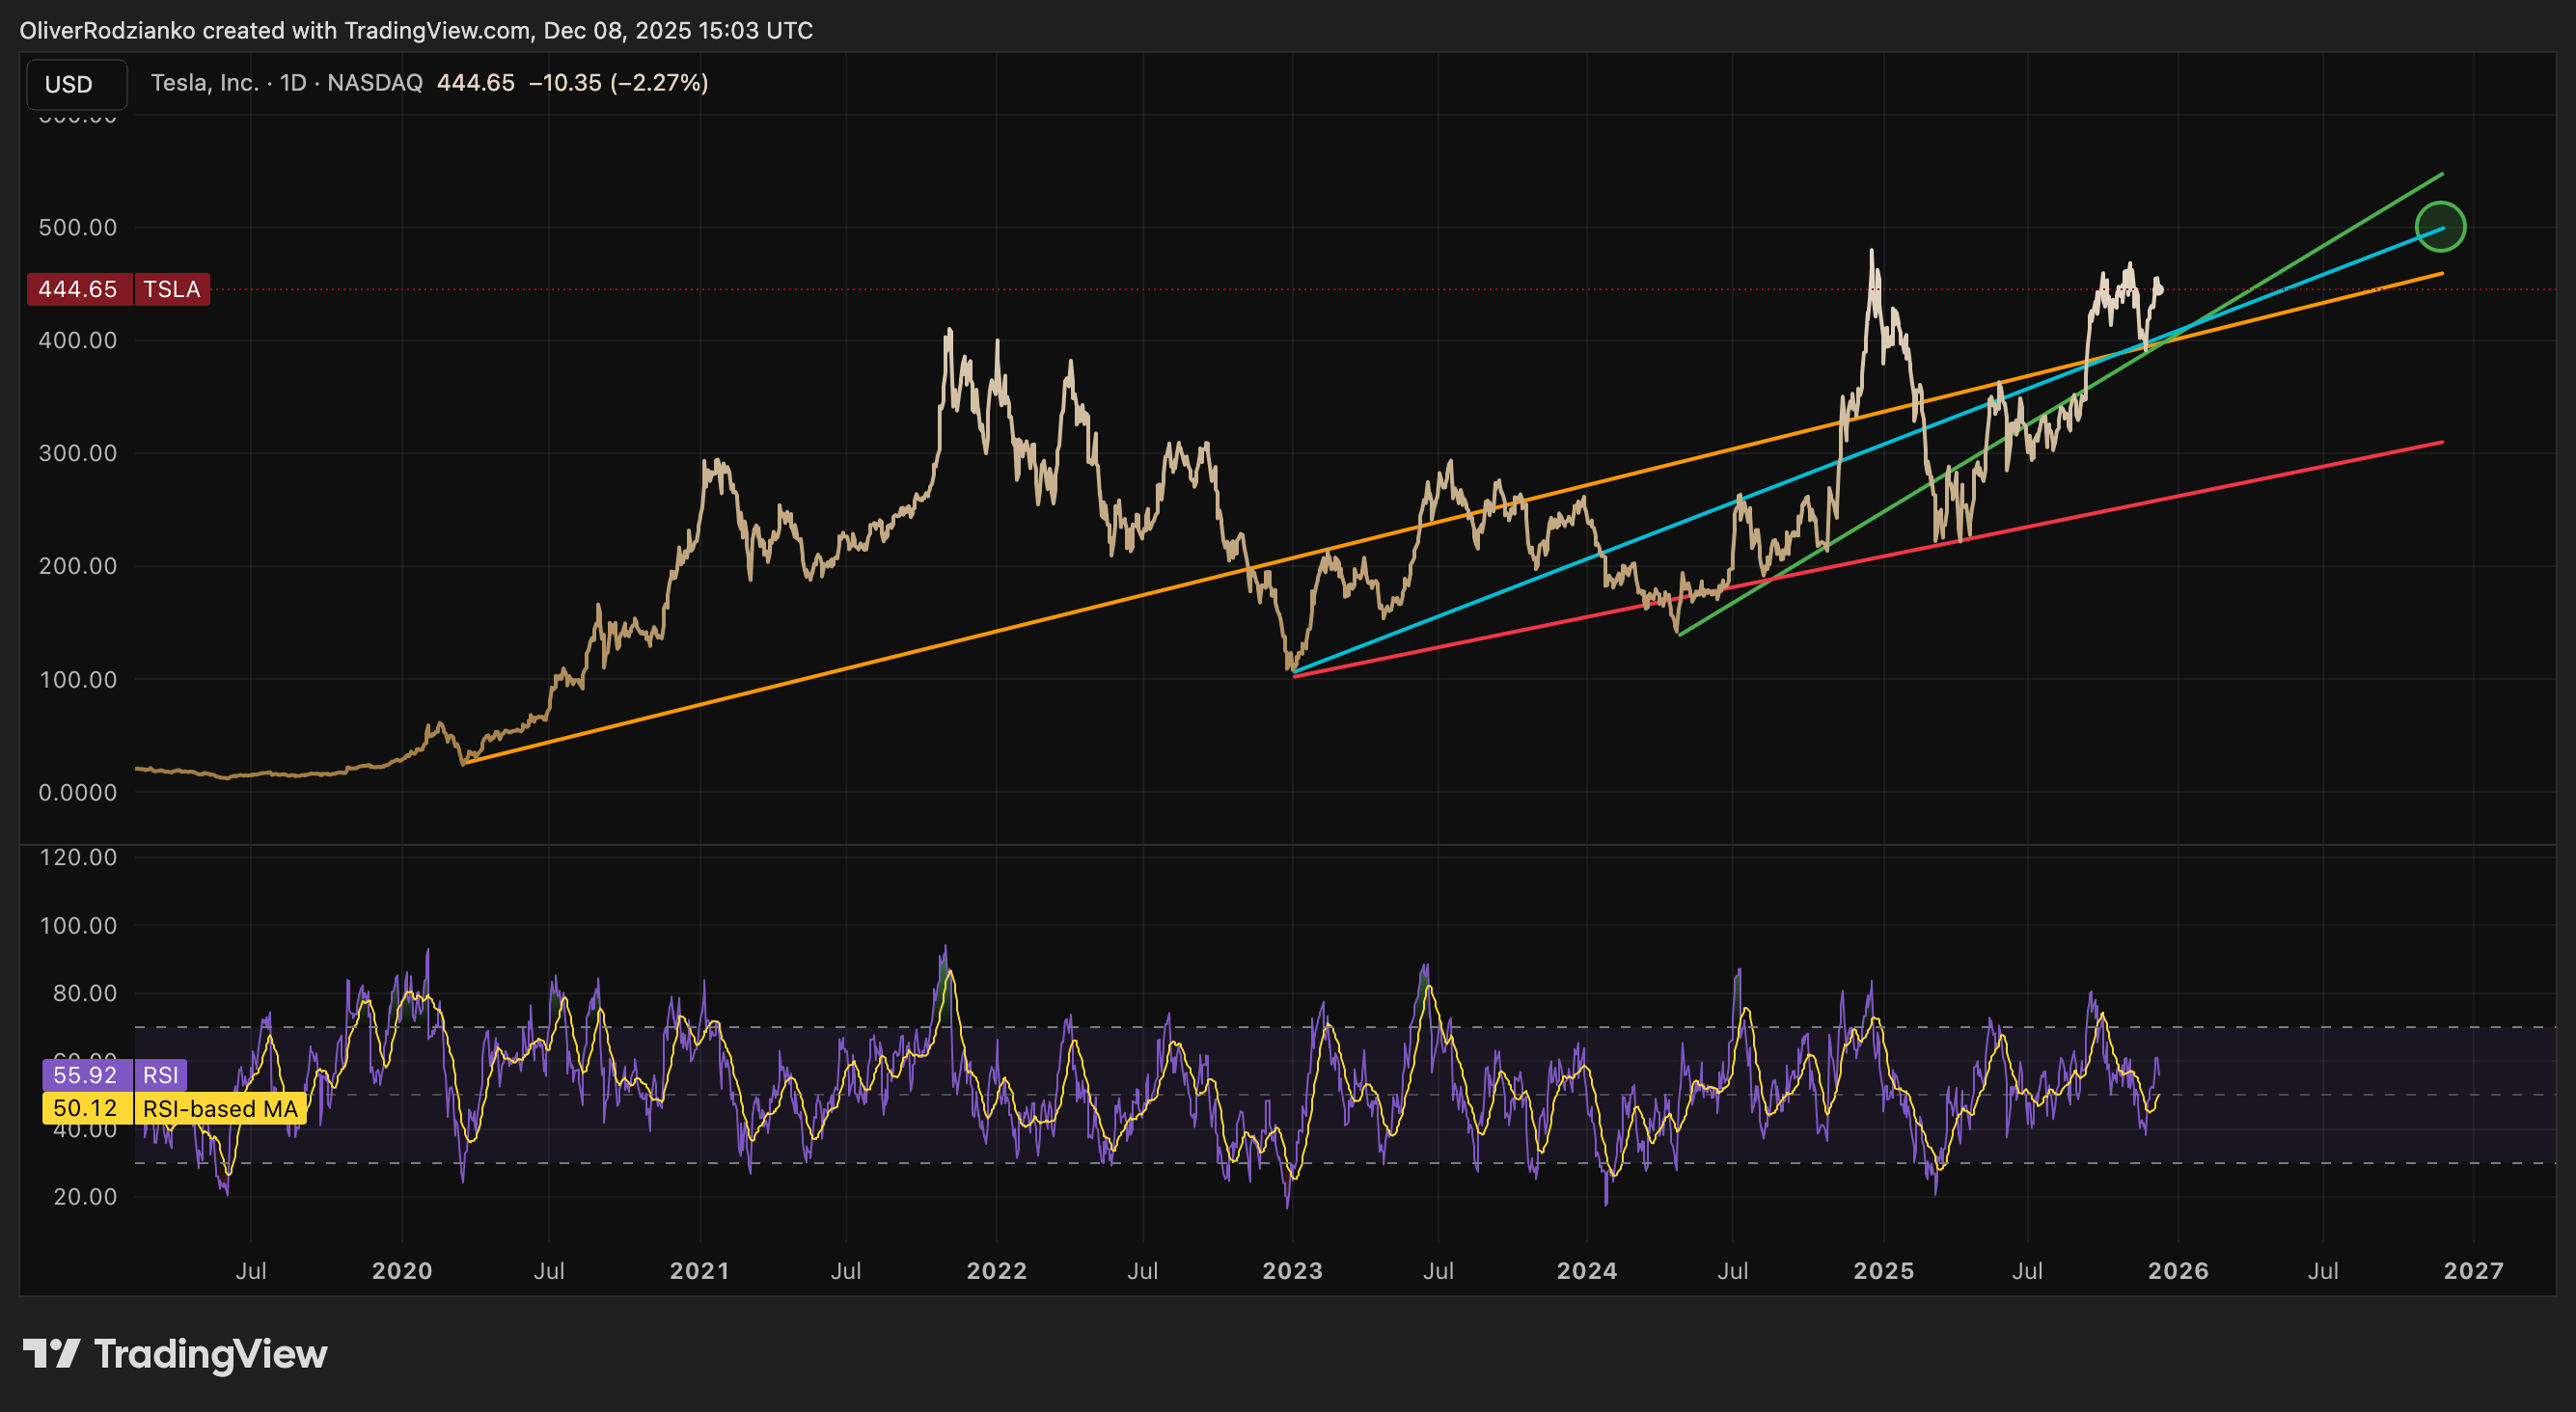This screenshot has width=2576, height=1412.
Task: Open the 1D interval selector
Action: (x=296, y=84)
